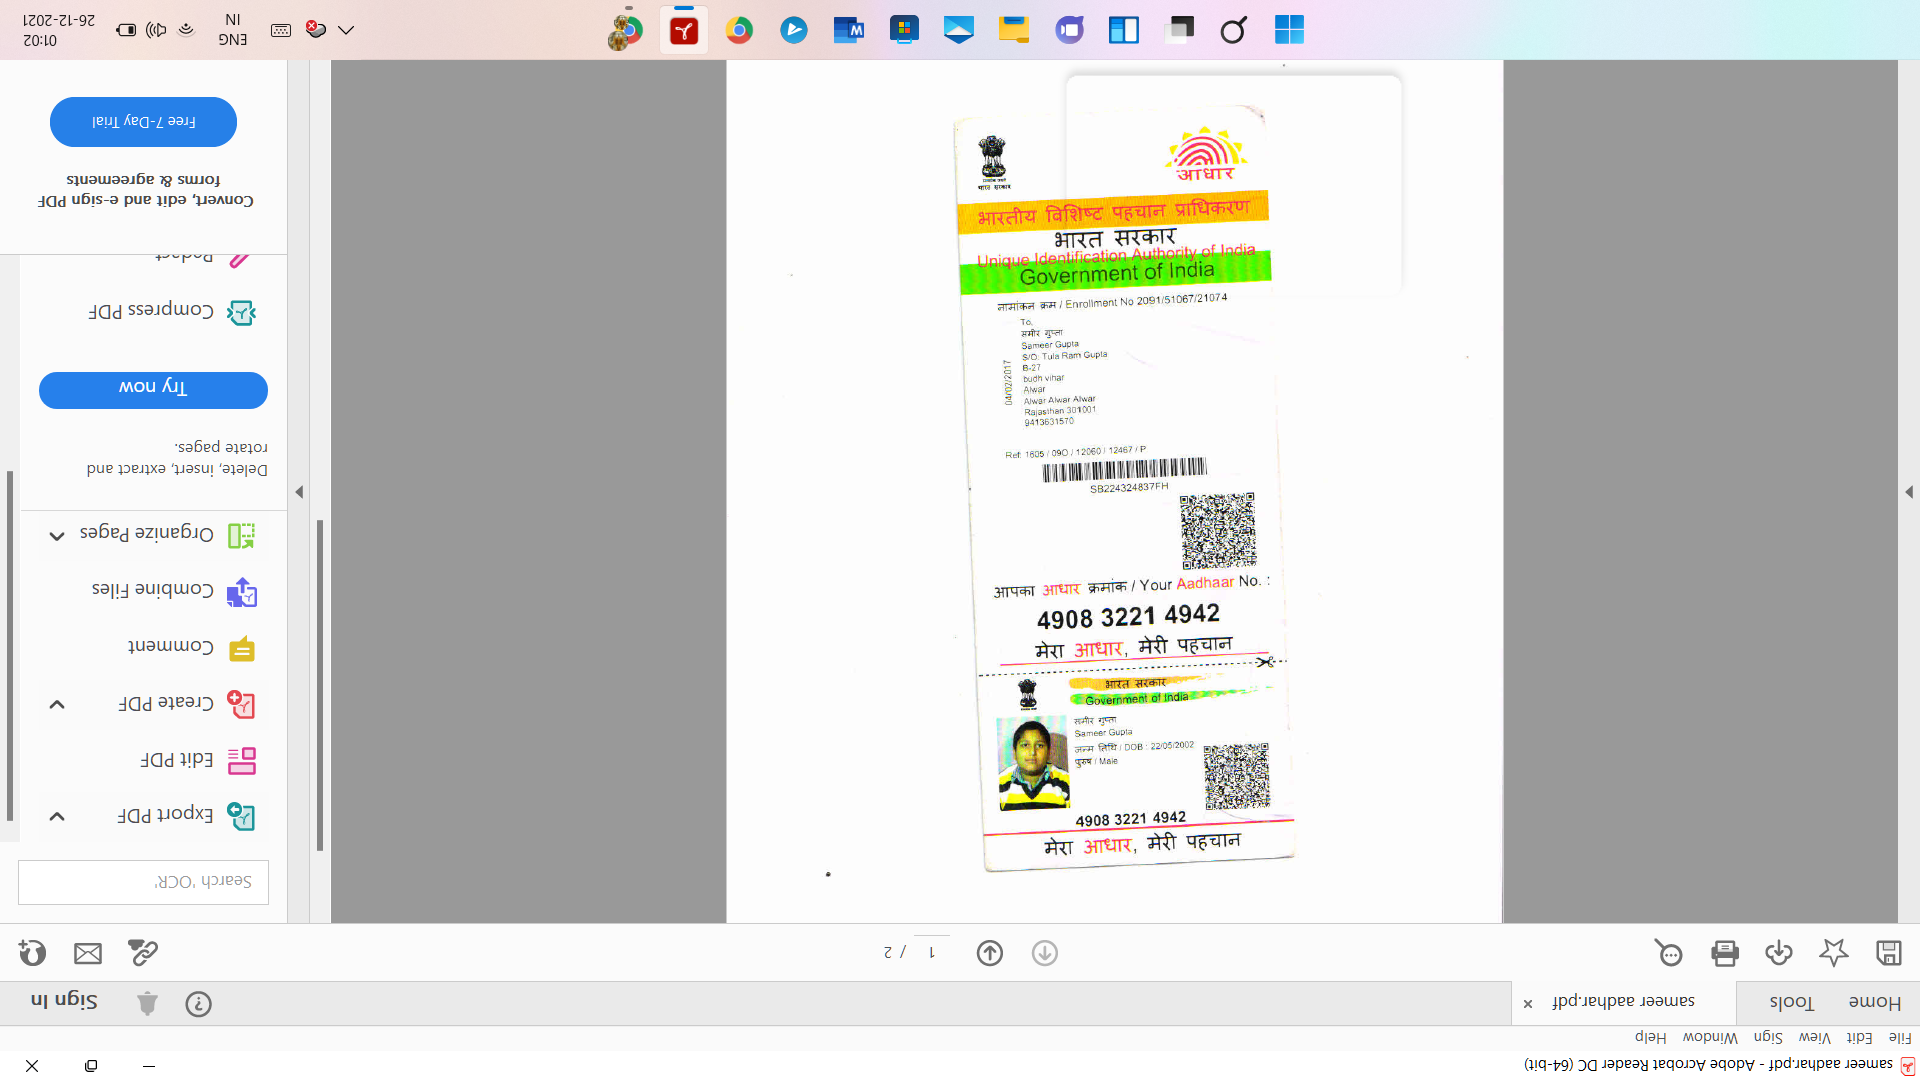Open the Edit PDF tool
Viewport: 1920px width, 1080px height.
(198, 760)
